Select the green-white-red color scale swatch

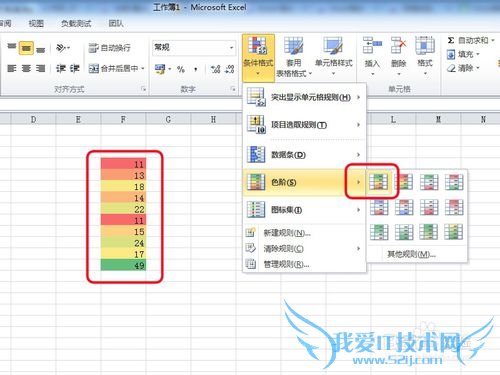(x=429, y=182)
